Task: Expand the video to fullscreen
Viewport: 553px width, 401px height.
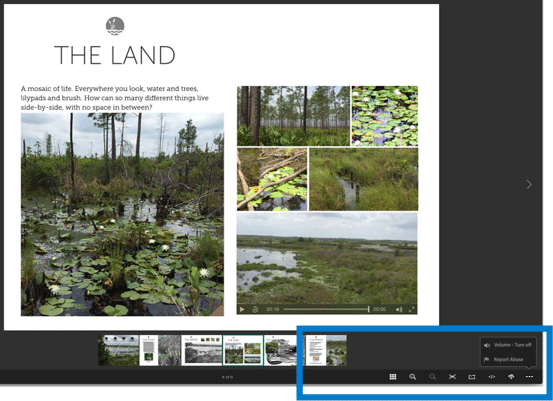Action: click(x=412, y=309)
